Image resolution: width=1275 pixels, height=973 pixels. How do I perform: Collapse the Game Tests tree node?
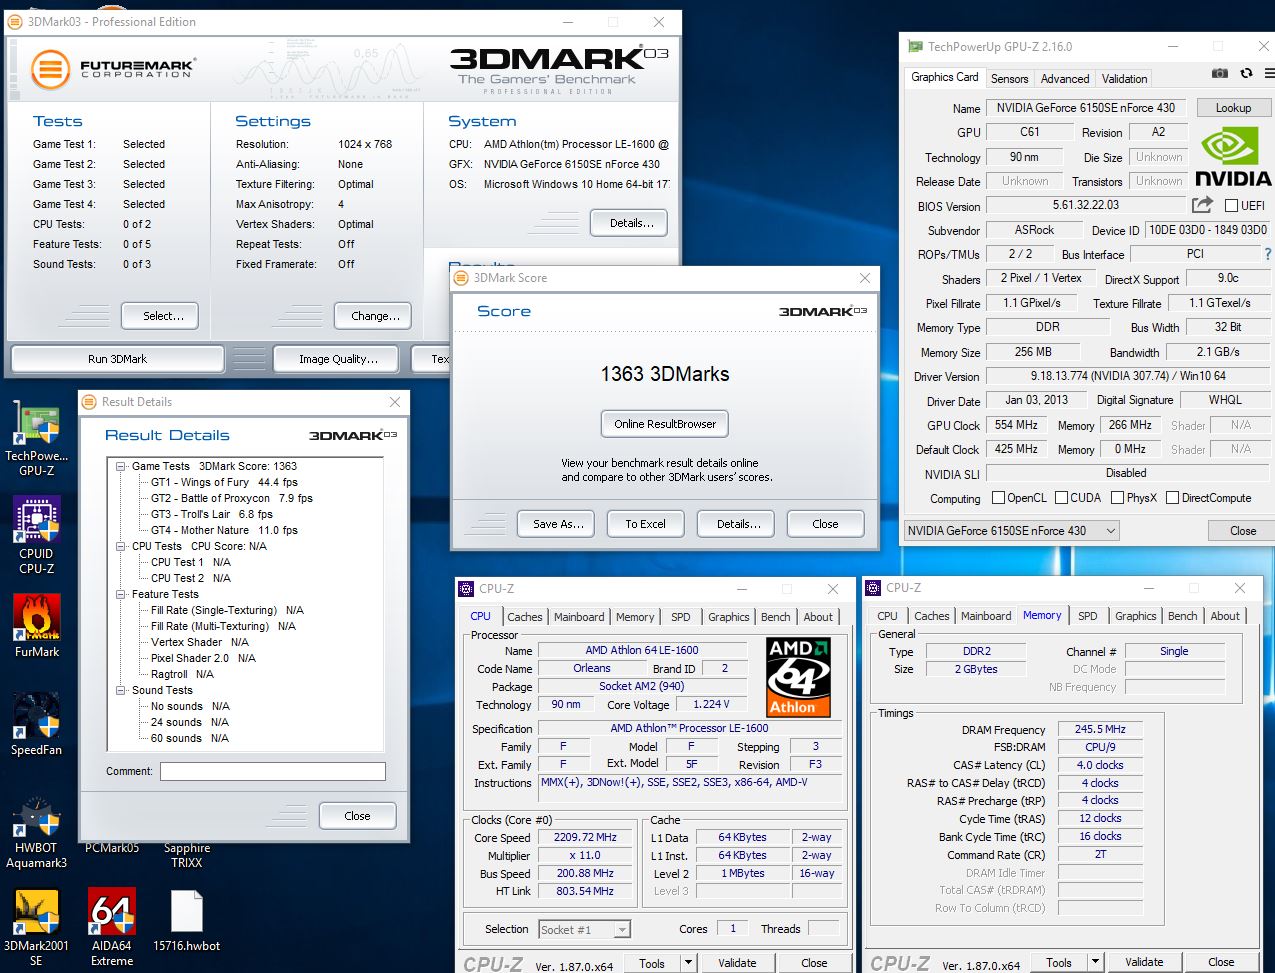[120, 466]
